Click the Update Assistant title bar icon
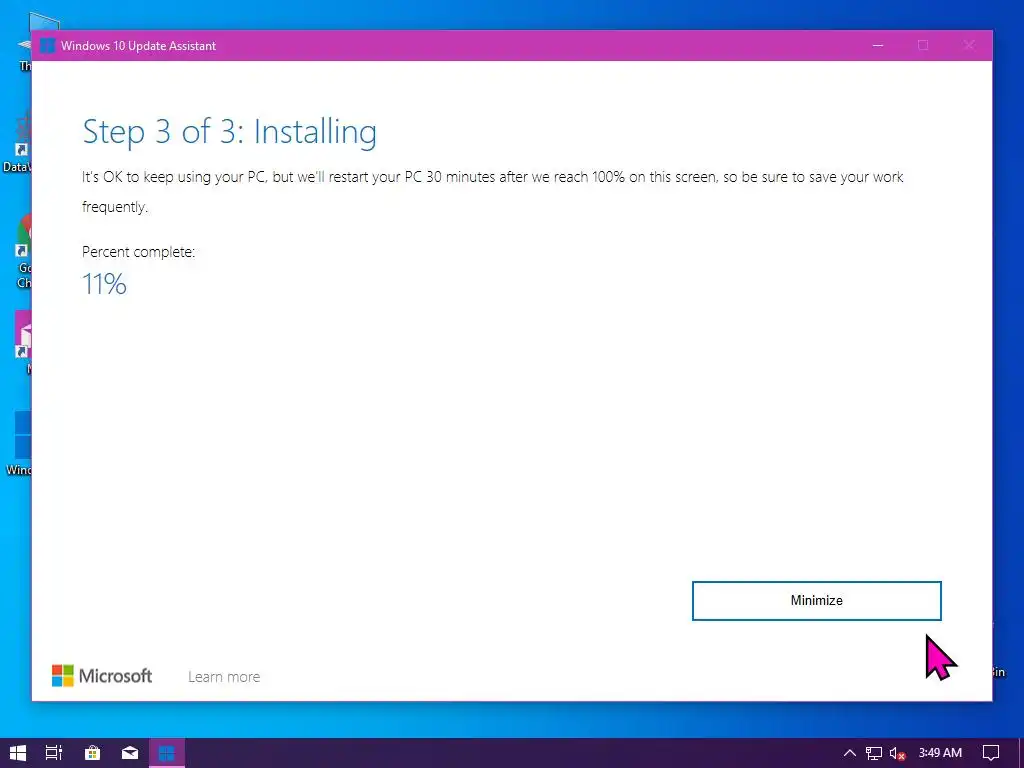1024x768 pixels. pos(47,46)
